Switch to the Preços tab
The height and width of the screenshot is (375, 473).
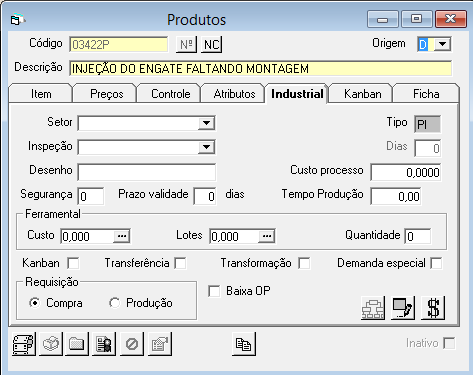coord(107,94)
